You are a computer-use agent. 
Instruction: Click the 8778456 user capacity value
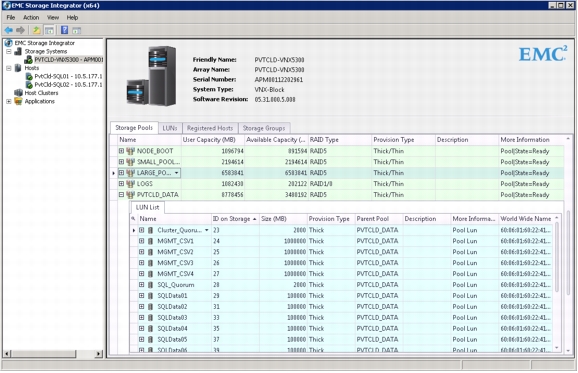232,195
